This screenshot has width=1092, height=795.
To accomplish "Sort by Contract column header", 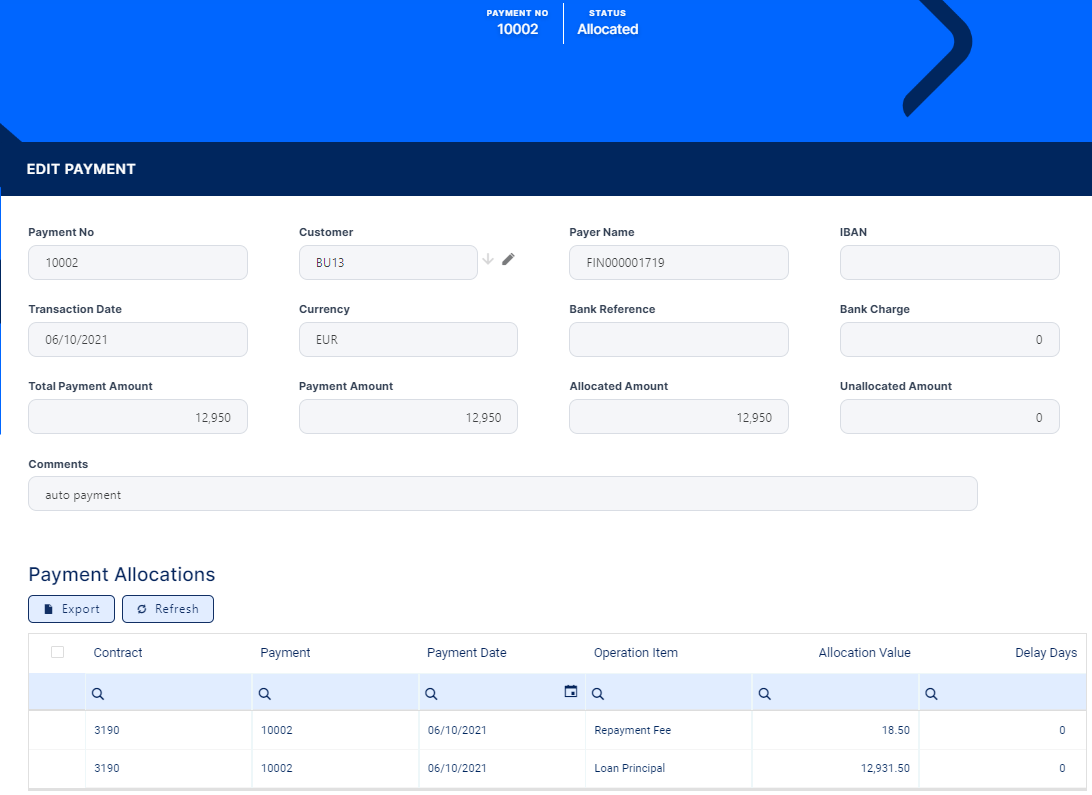I will [118, 653].
